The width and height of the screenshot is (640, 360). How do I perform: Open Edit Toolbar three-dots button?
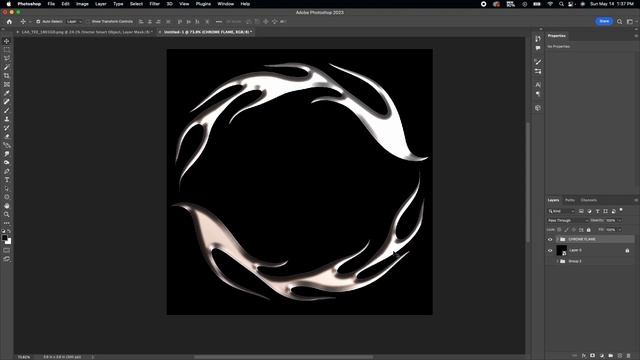coord(7,223)
